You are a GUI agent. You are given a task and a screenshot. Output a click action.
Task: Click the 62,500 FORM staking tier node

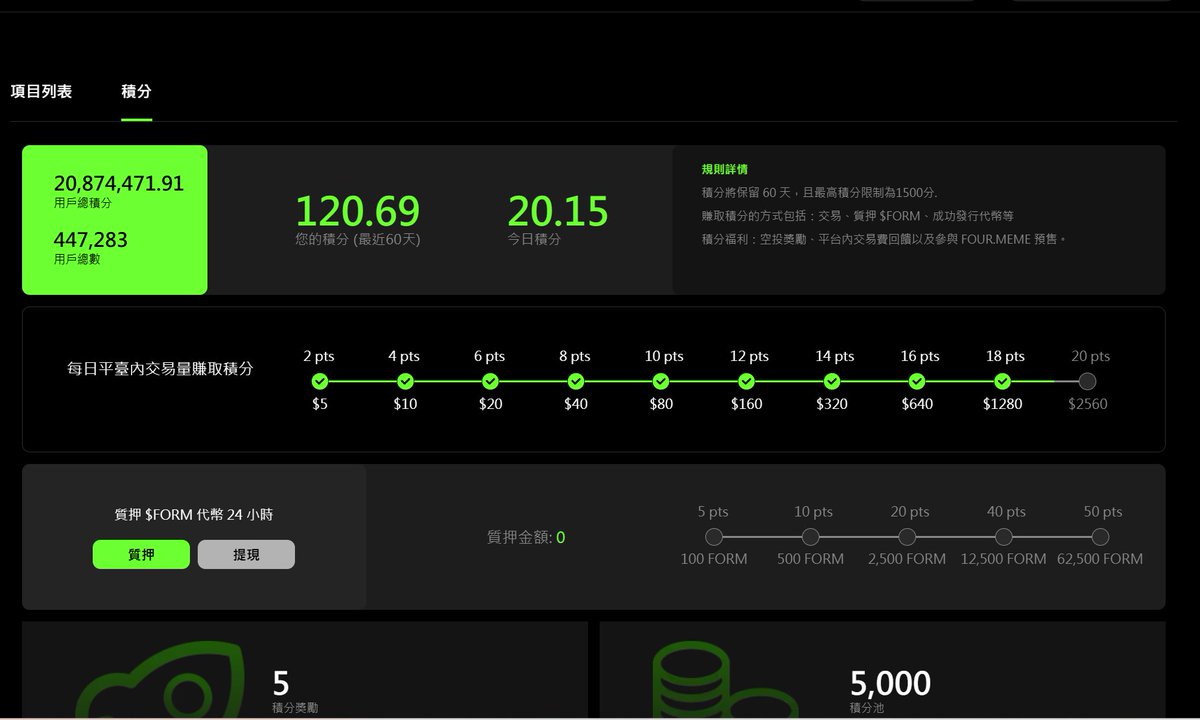[x=1100, y=537]
